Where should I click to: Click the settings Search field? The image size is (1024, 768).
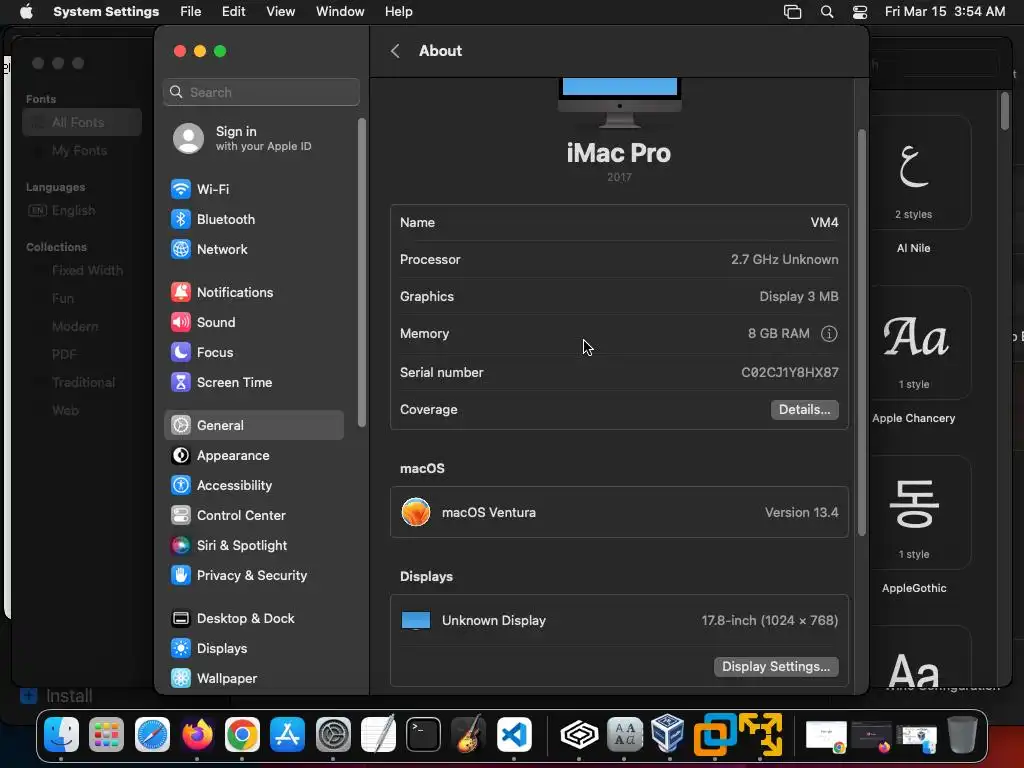point(261,92)
